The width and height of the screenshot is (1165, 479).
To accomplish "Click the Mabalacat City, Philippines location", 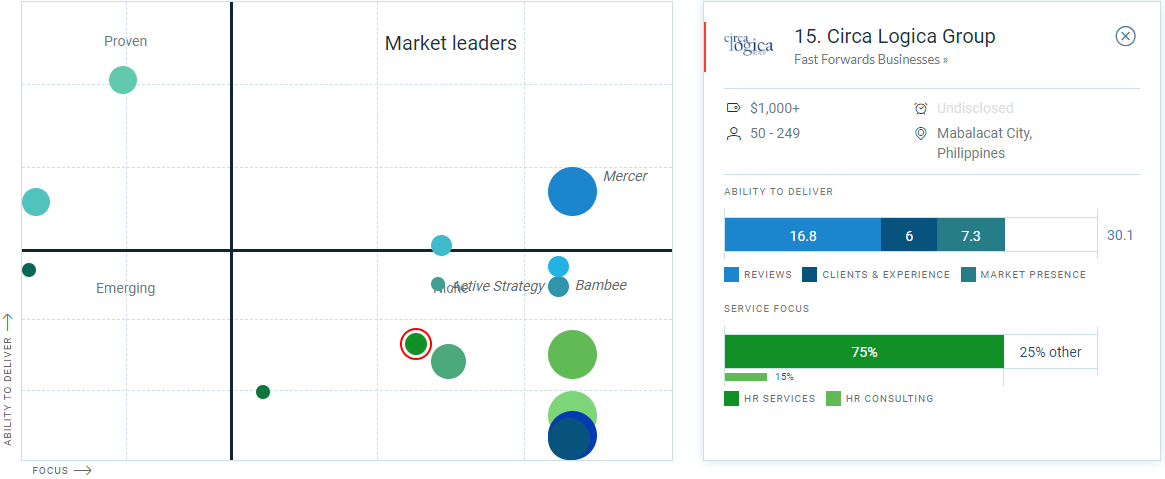I will 984,143.
